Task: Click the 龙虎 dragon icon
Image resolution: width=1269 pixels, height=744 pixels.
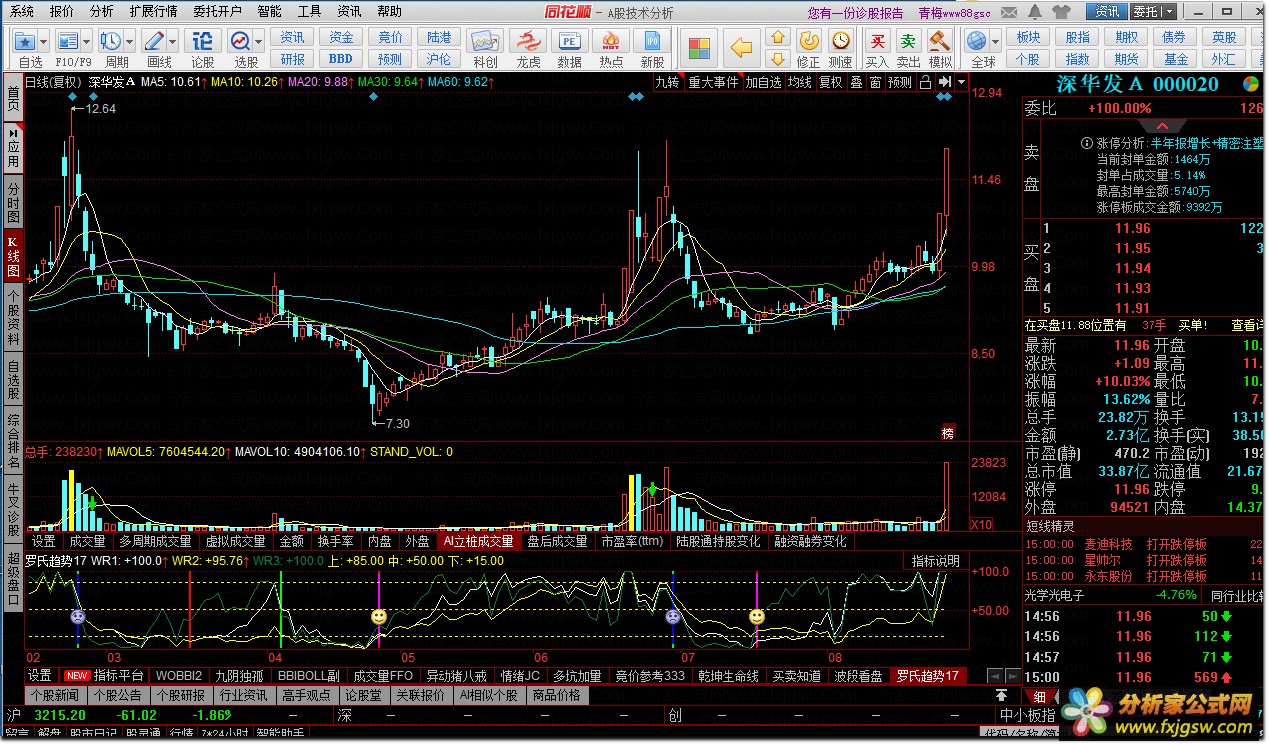Action: click(x=527, y=41)
